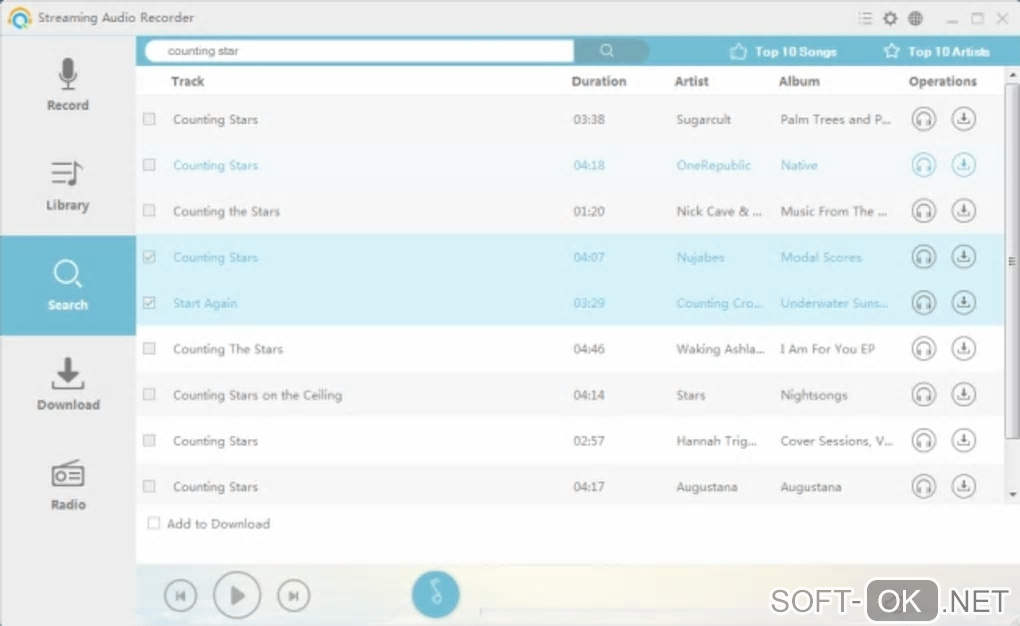Click the Artist column header
This screenshot has height=626, width=1020.
click(691, 81)
